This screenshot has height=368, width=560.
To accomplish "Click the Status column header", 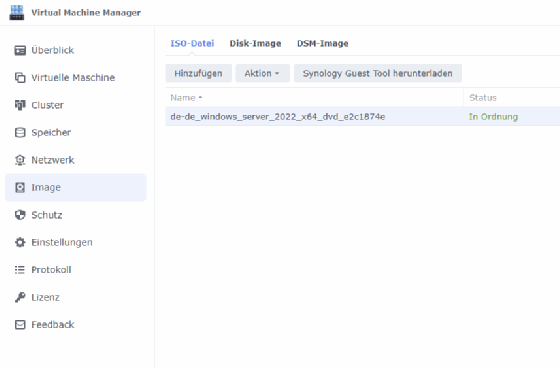I will pos(512,98).
